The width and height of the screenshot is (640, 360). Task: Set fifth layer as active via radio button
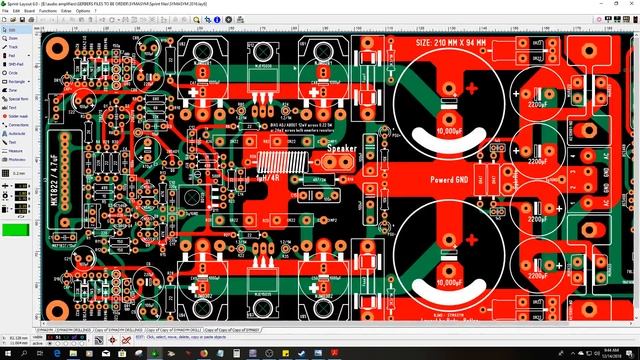[82, 343]
